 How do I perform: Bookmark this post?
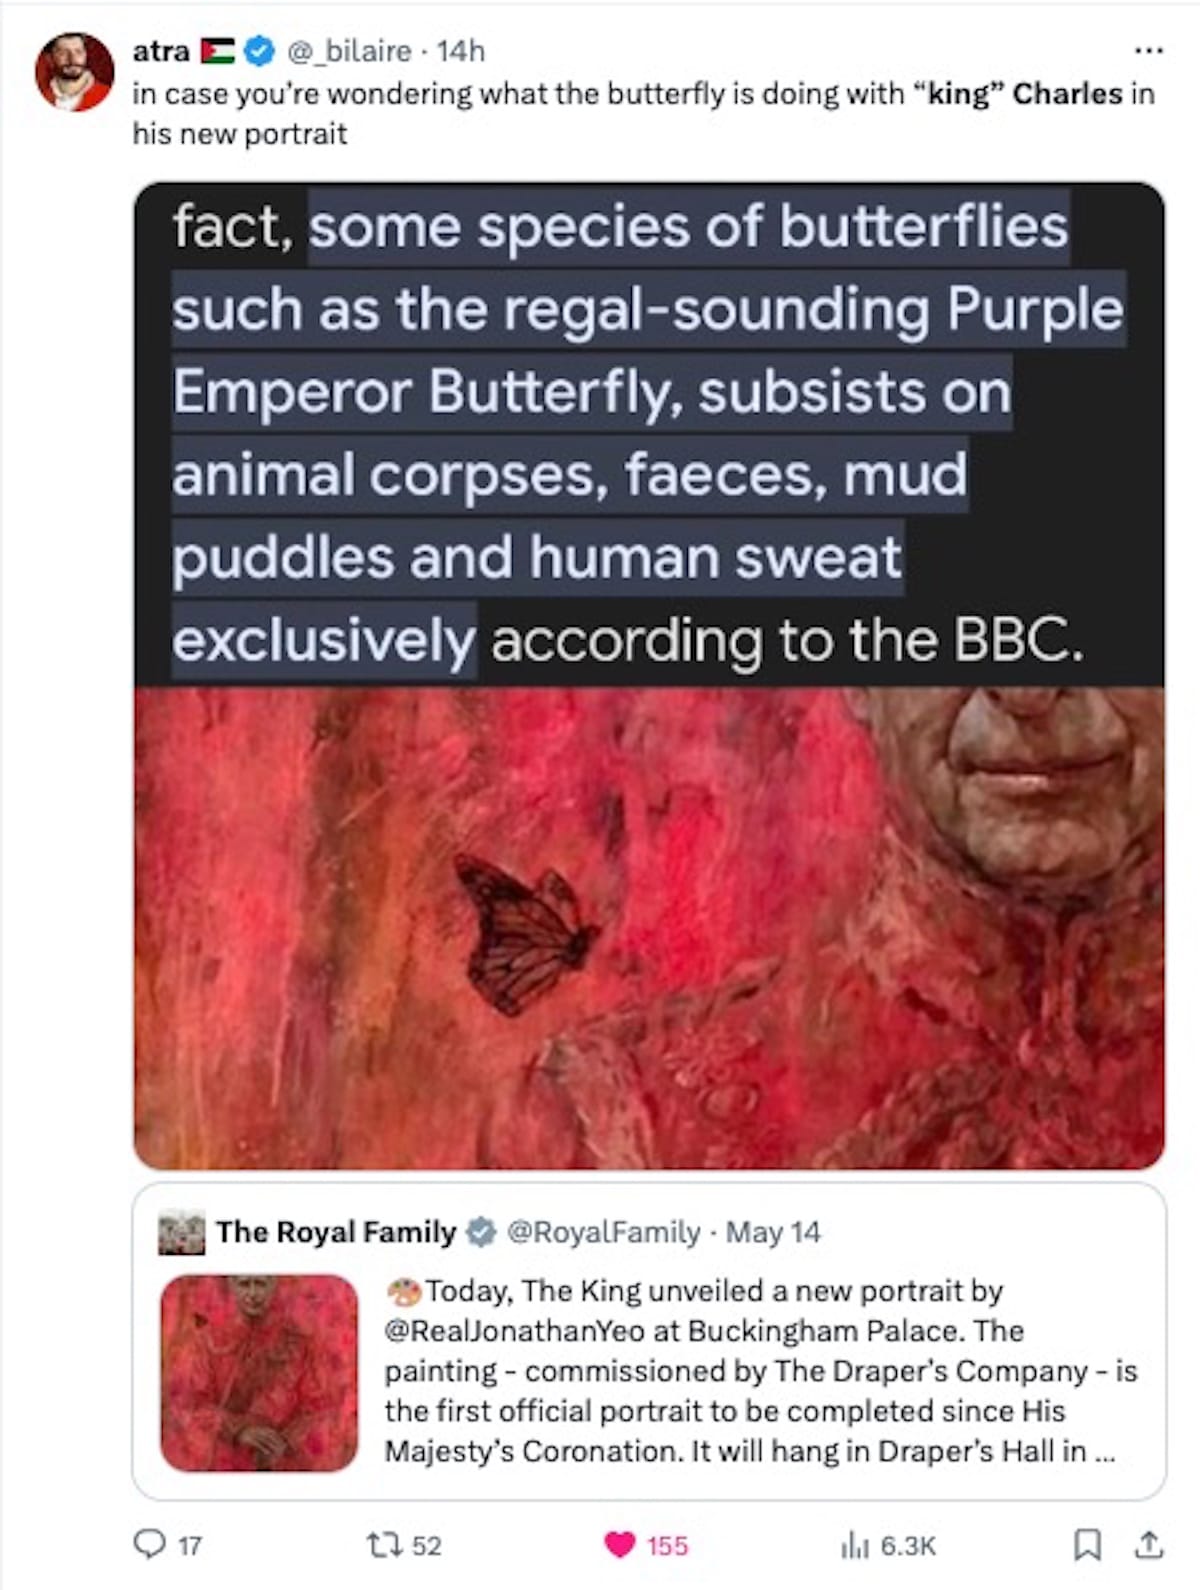(x=1086, y=1545)
